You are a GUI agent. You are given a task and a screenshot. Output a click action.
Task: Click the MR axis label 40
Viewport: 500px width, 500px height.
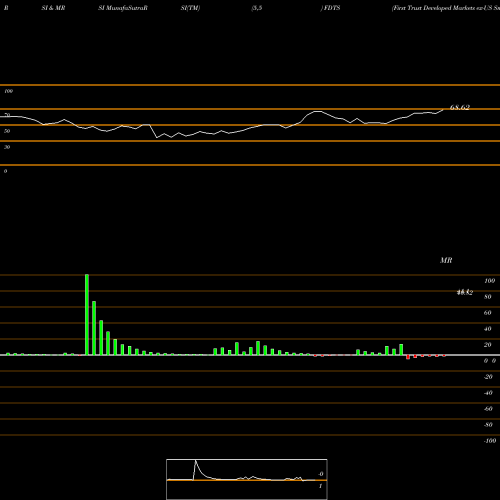pyautogui.click(x=488, y=329)
